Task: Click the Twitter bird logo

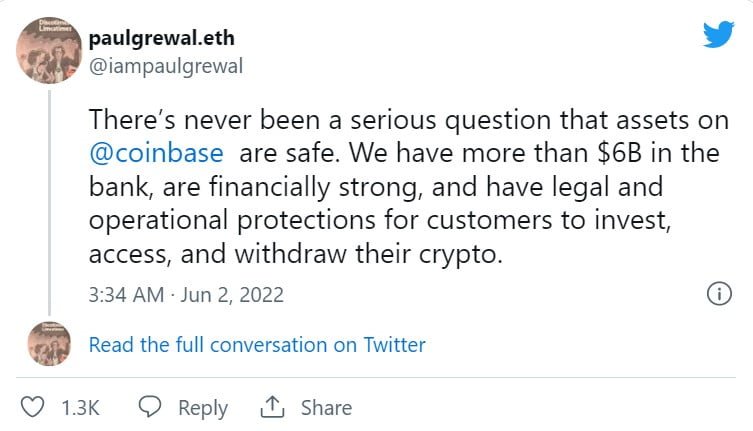Action: 718,33
